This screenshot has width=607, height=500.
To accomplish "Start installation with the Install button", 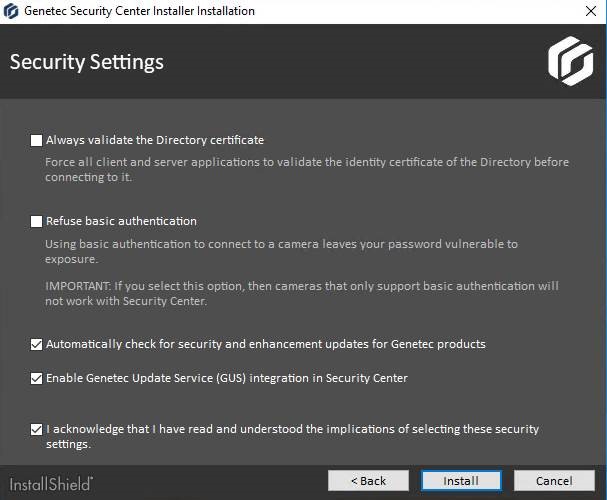I will [461, 481].
